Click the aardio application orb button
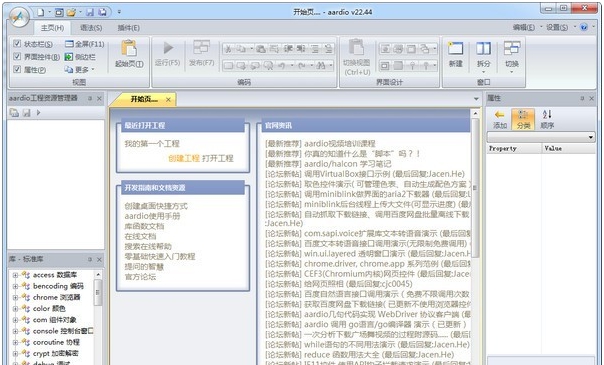 [x=19, y=17]
